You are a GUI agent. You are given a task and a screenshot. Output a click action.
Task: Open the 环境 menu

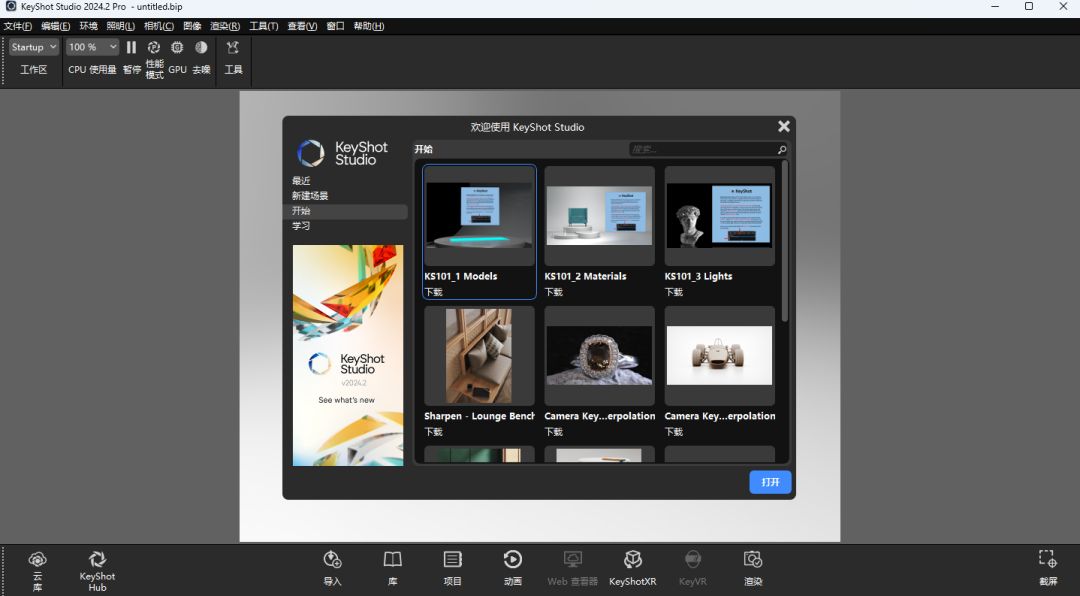[88, 26]
